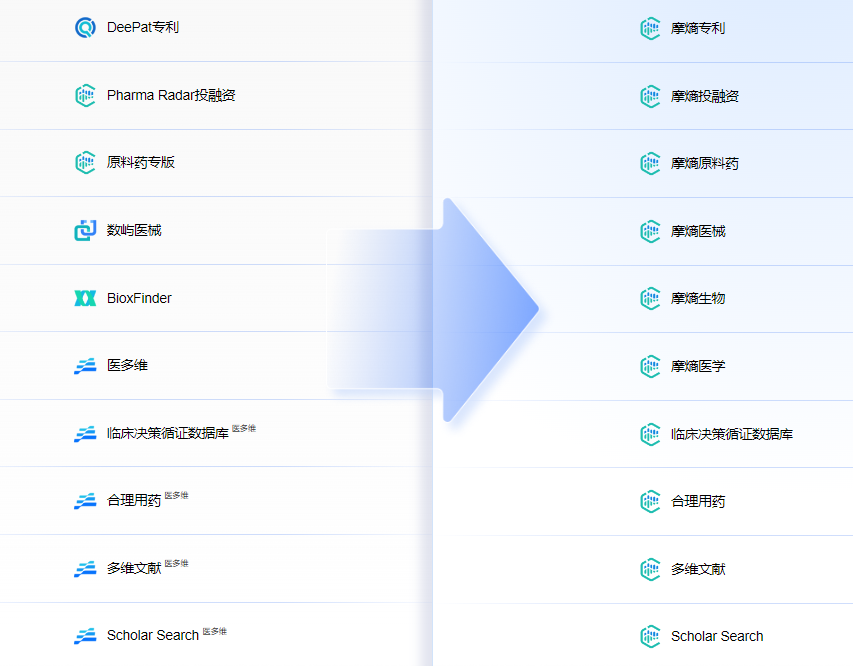Click the Pharma Radar投融资 hexagon icon
Viewport: 853px width, 666px height.
click(85, 95)
